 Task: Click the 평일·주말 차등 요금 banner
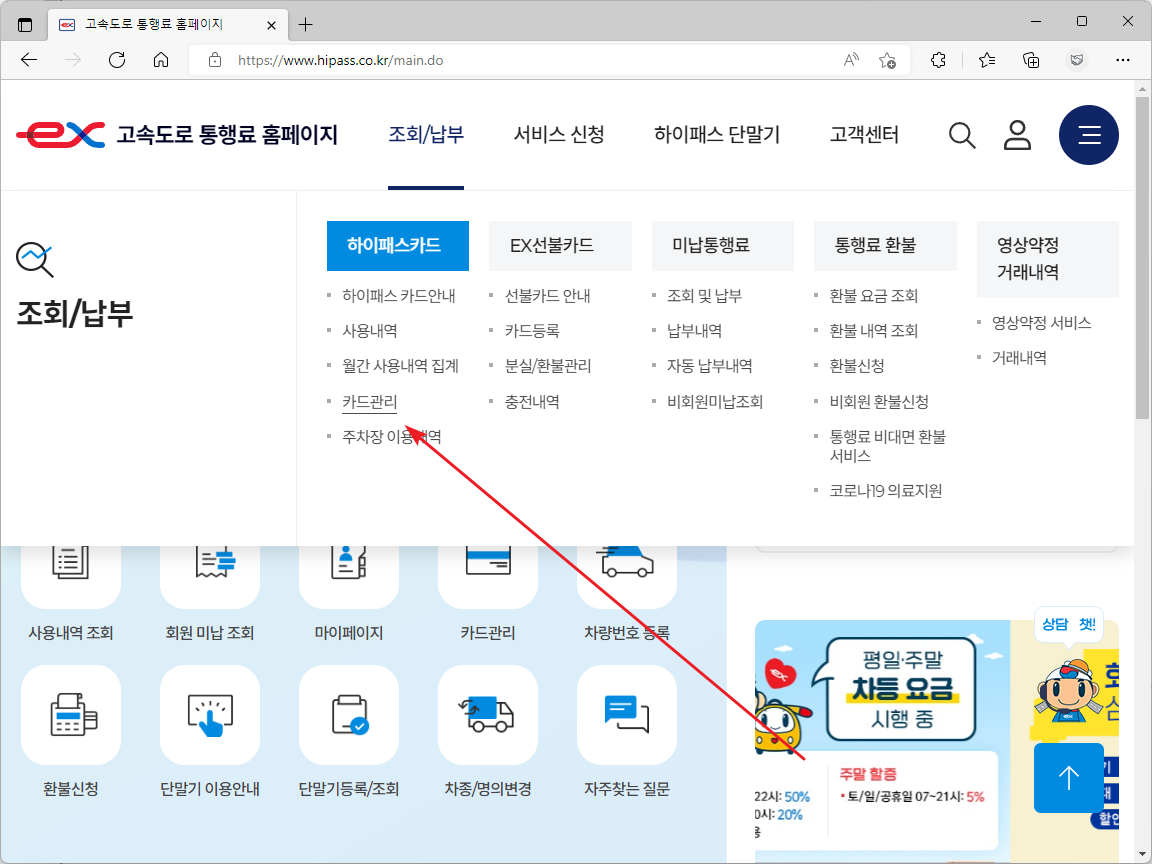tap(882, 741)
